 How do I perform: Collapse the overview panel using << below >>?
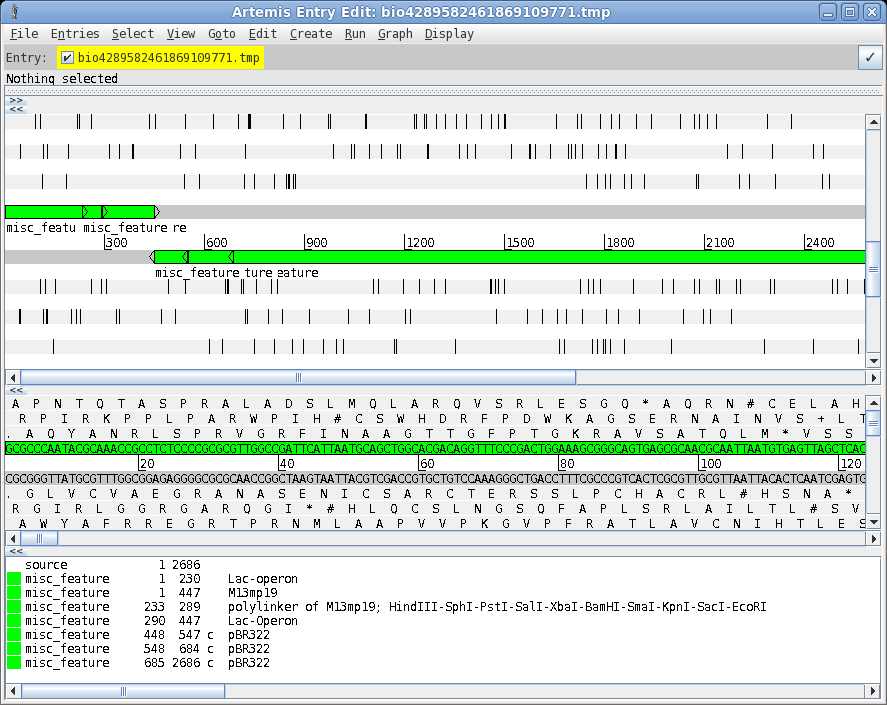click(16, 109)
